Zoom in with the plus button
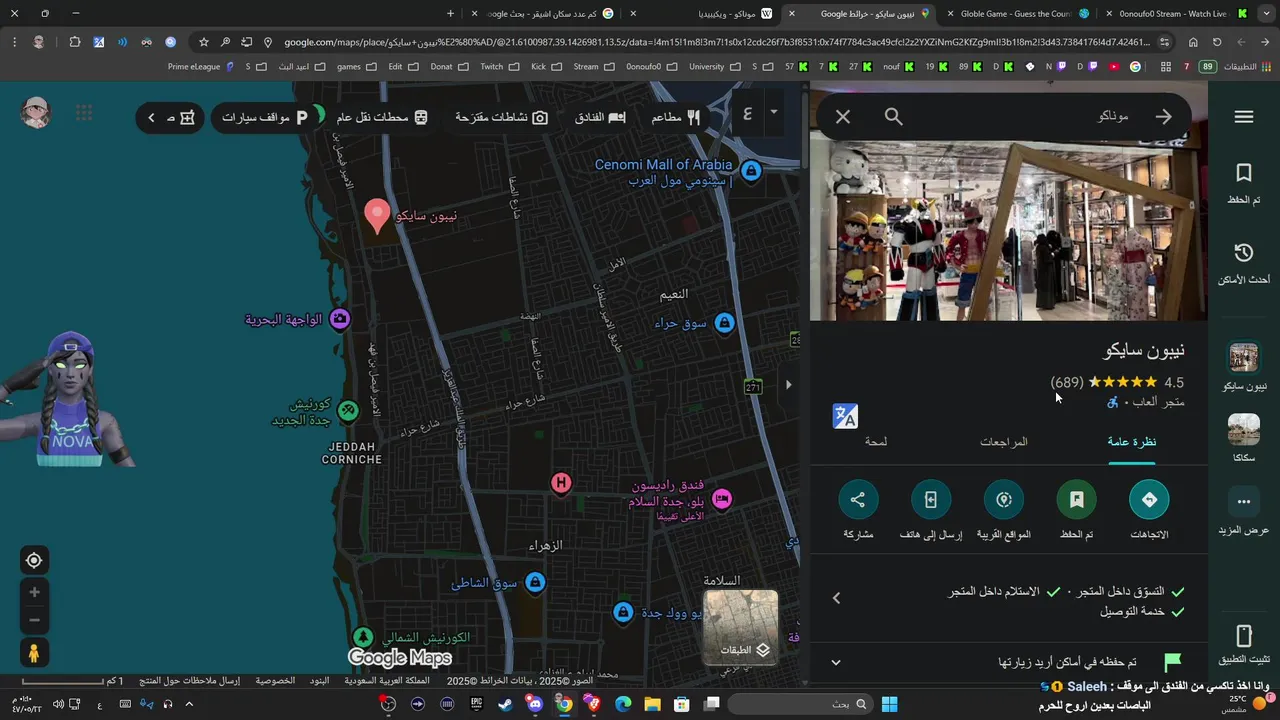 click(34, 593)
